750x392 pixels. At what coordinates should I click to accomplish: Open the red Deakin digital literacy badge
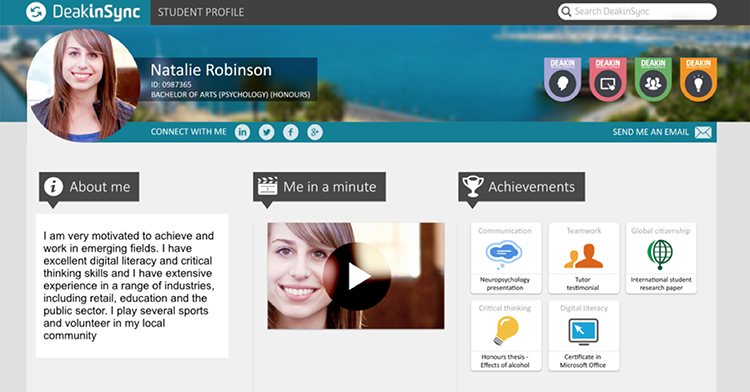click(607, 79)
